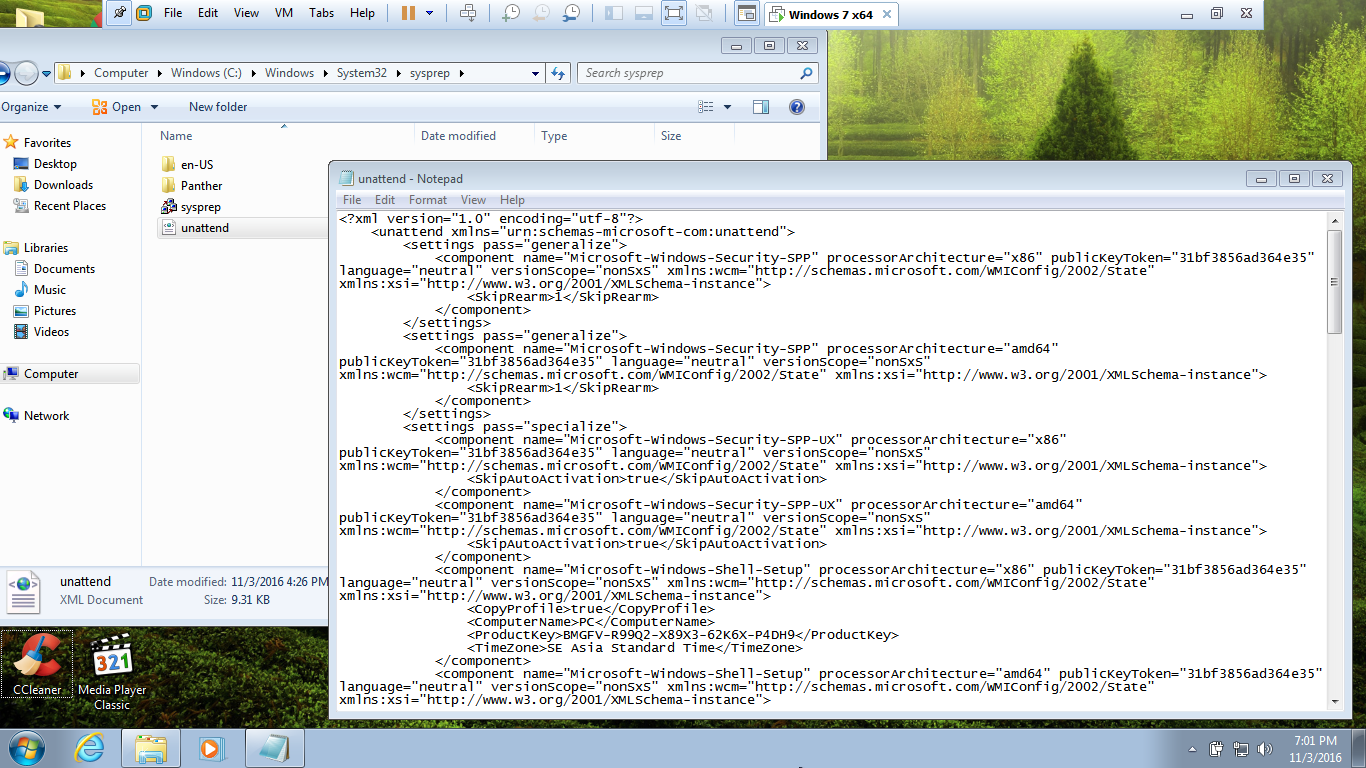Screen dimensions: 1366x768
Task: Open the VMware VM menu
Action: [284, 13]
